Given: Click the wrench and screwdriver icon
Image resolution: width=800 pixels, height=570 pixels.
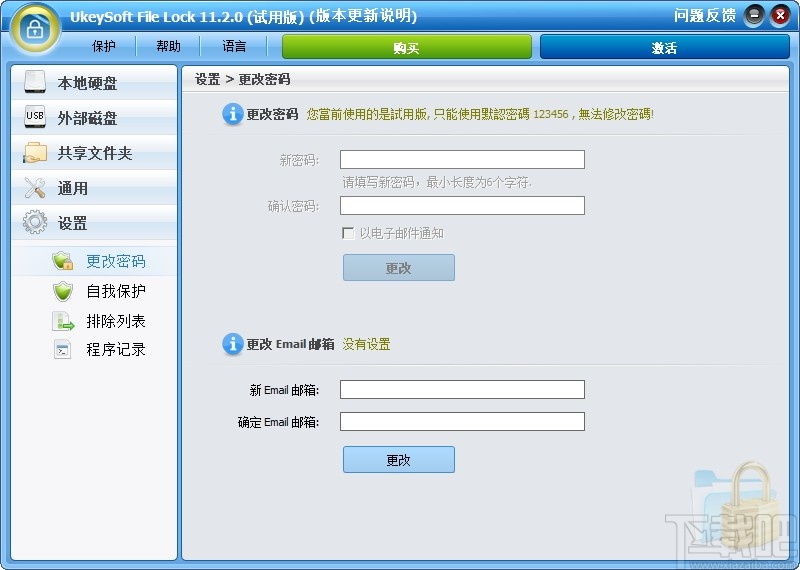Looking at the screenshot, I should pyautogui.click(x=35, y=188).
